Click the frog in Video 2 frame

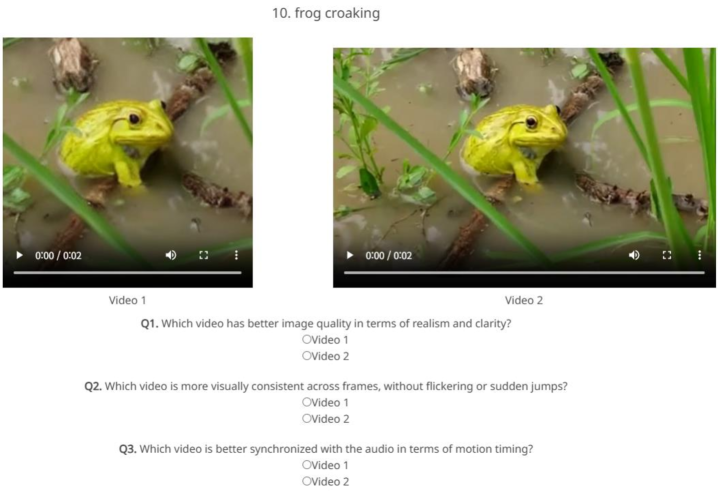514,143
